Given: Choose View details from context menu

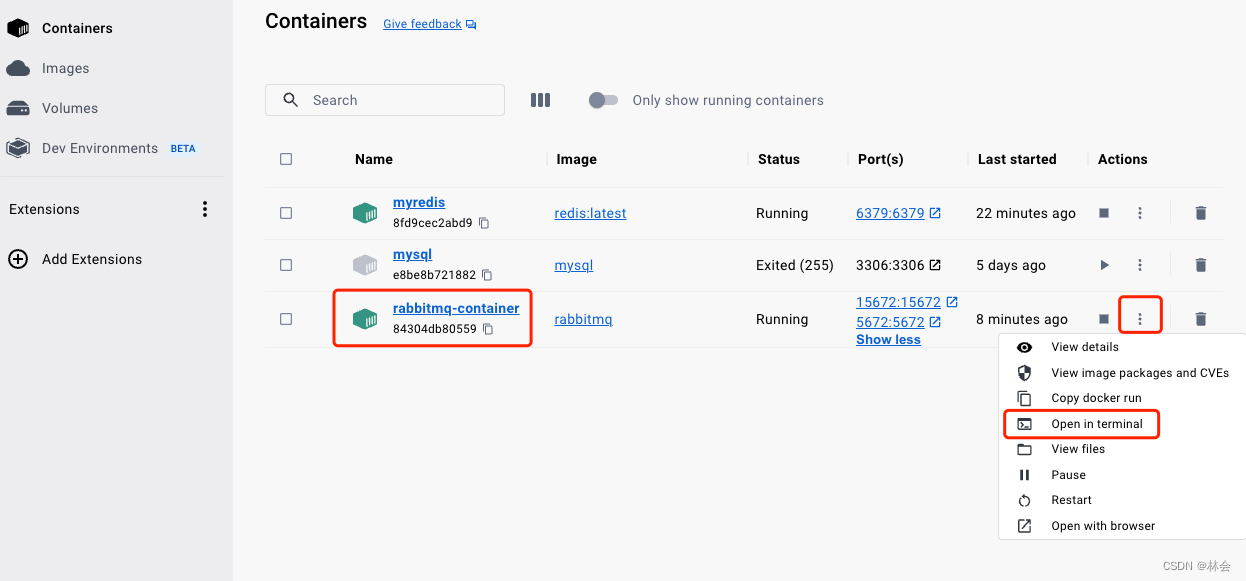Looking at the screenshot, I should pos(1122,347).
